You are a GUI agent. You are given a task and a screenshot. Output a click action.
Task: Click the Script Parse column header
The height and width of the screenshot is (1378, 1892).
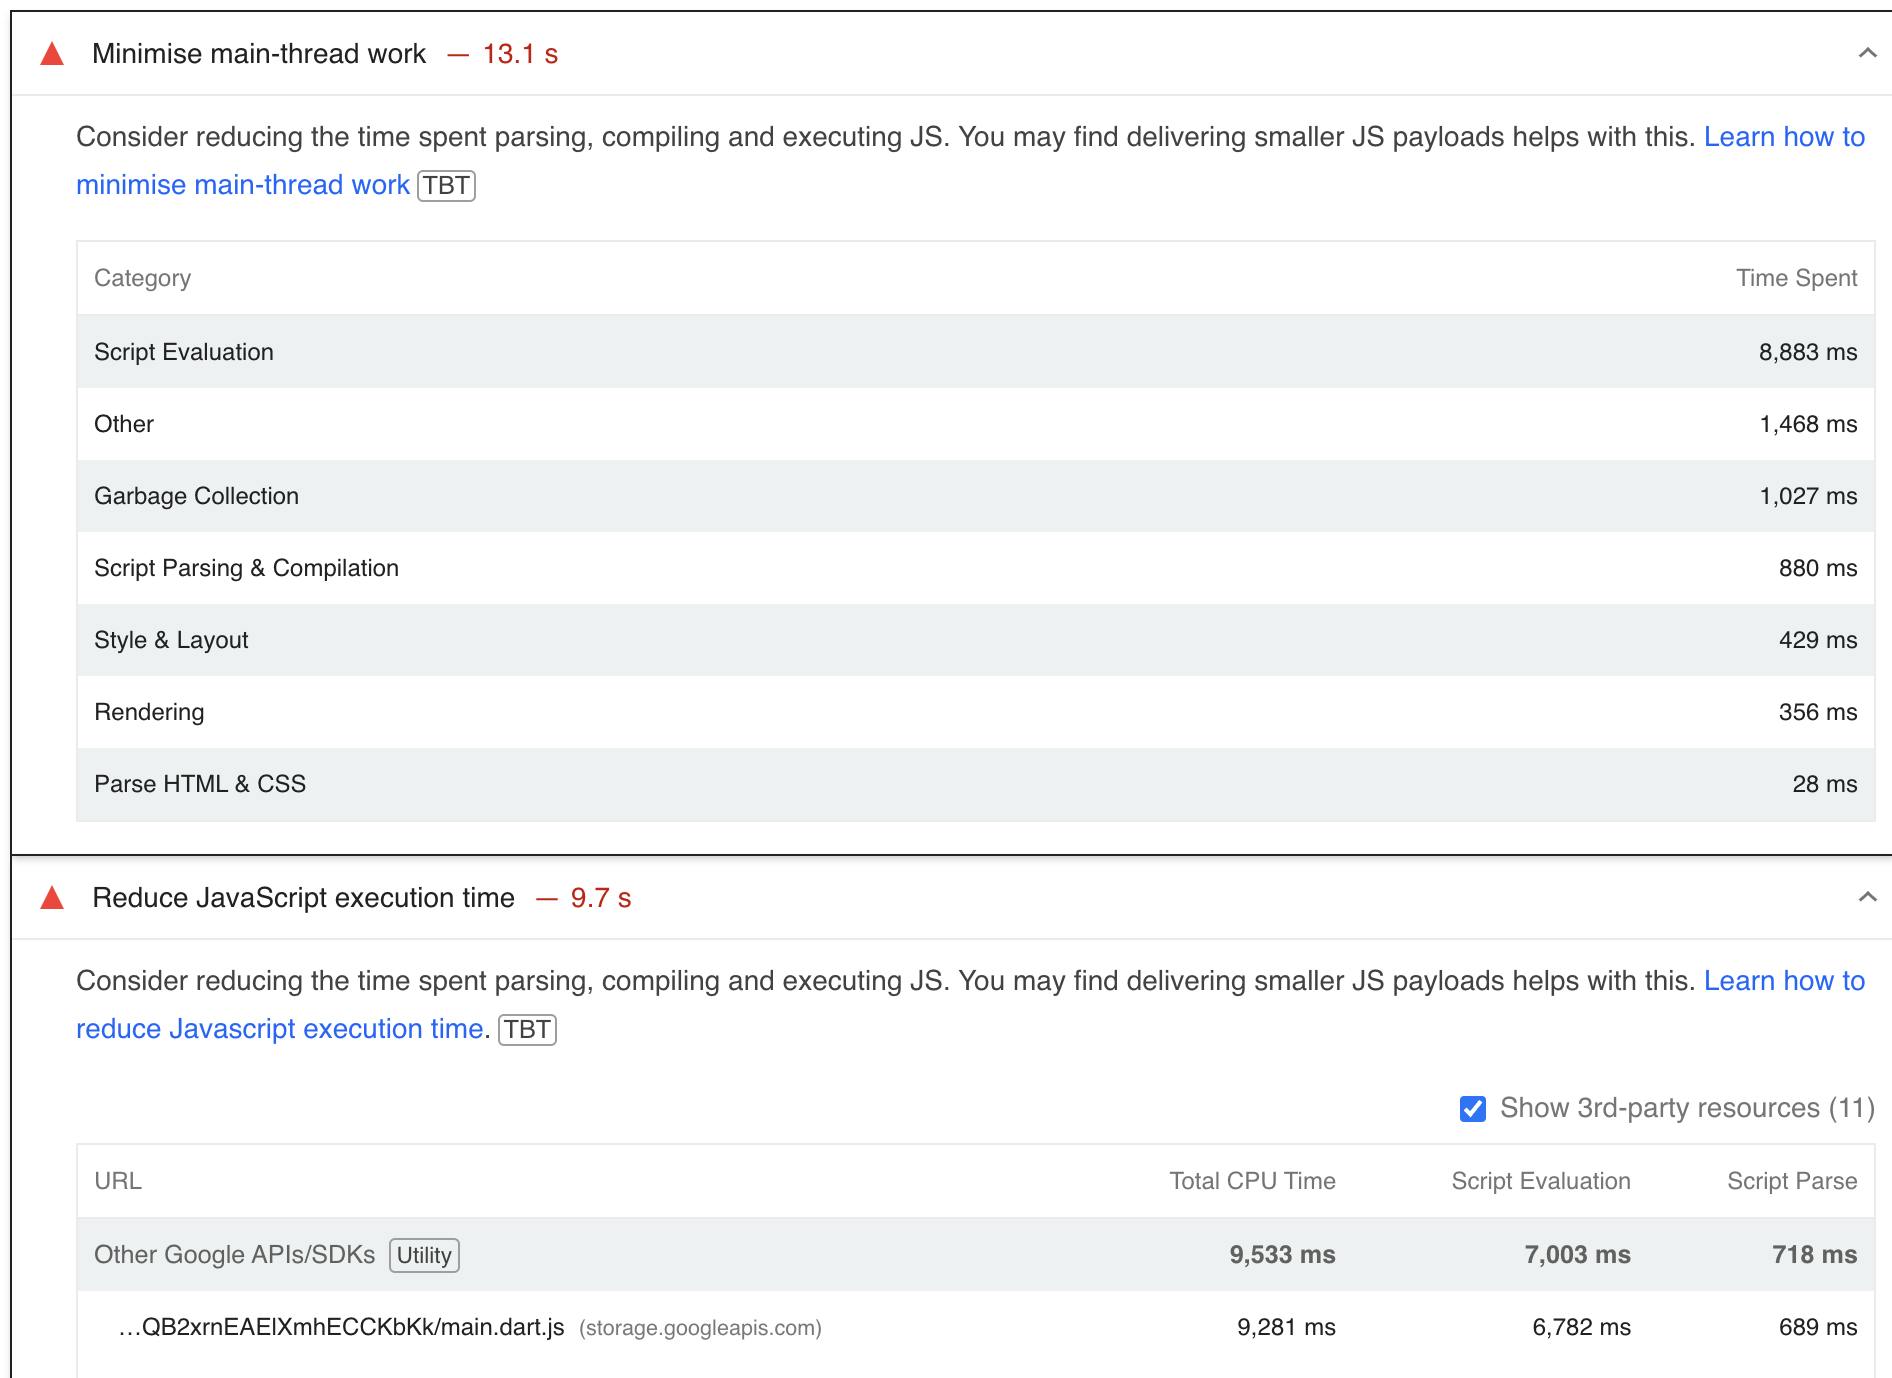(1791, 1181)
